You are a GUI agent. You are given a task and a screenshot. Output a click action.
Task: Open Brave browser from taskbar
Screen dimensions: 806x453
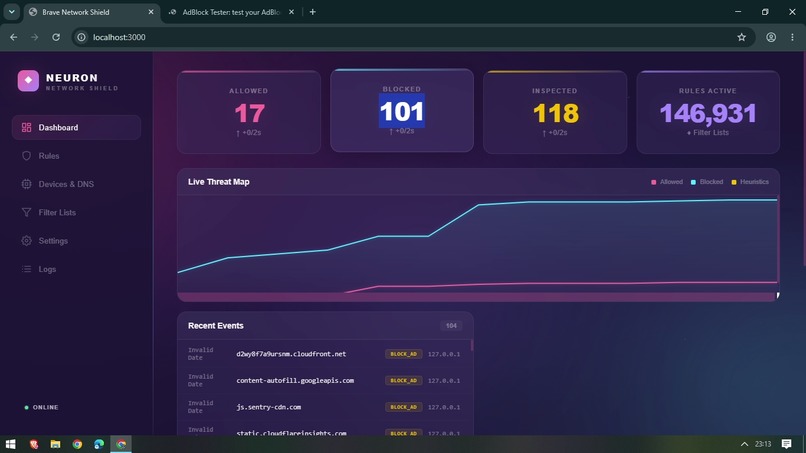pyautogui.click(x=33, y=444)
